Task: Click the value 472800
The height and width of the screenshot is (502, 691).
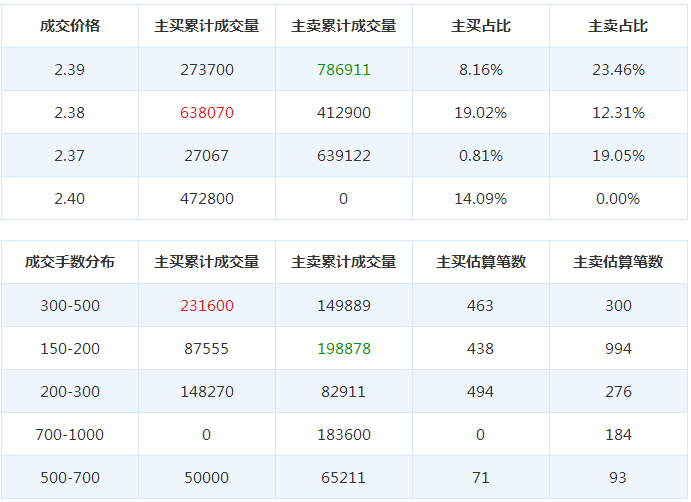Action: point(207,199)
